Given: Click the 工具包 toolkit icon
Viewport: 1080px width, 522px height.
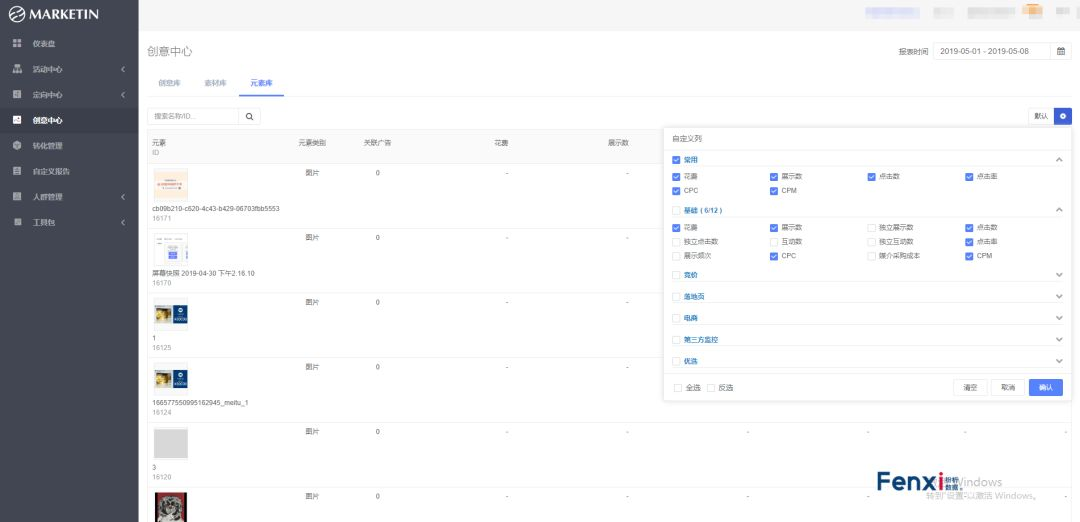Looking at the screenshot, I should tap(17, 222).
